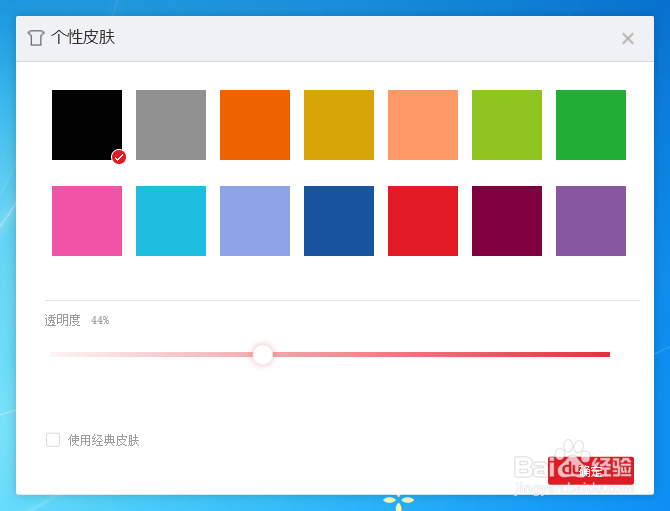Image resolution: width=670 pixels, height=511 pixels.
Task: Enable the 使用经典皮肤 checkbox
Action: tap(53, 440)
